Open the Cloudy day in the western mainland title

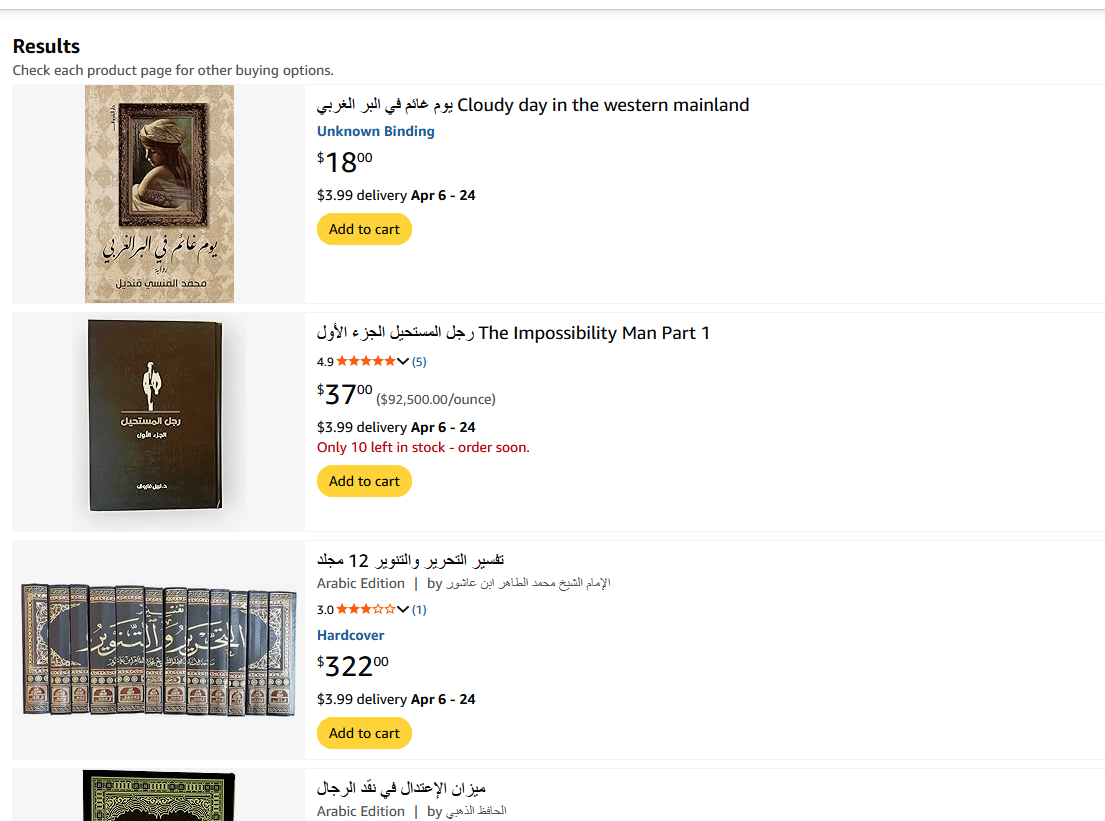point(533,105)
